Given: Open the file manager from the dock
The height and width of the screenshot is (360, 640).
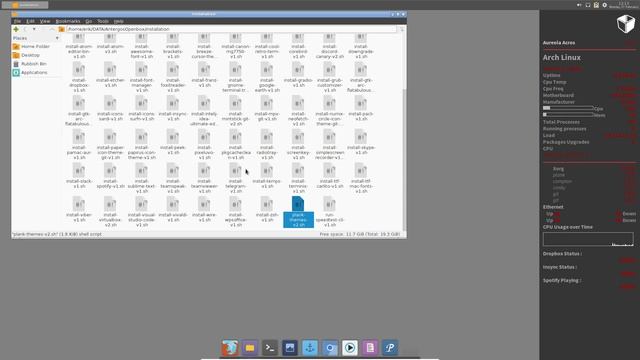Looking at the screenshot, I should click(x=250, y=348).
